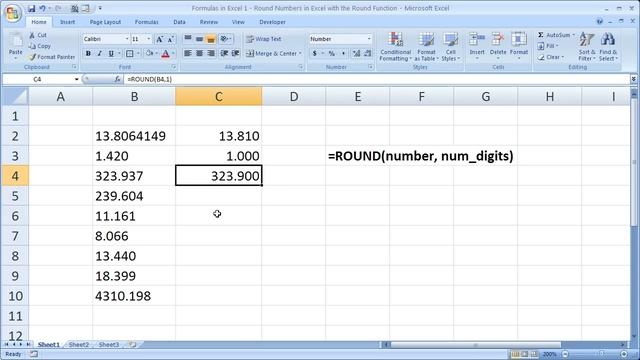The width and height of the screenshot is (640, 360).
Task: Save the workbook from Quick Access Toolbar
Action: (31, 8)
